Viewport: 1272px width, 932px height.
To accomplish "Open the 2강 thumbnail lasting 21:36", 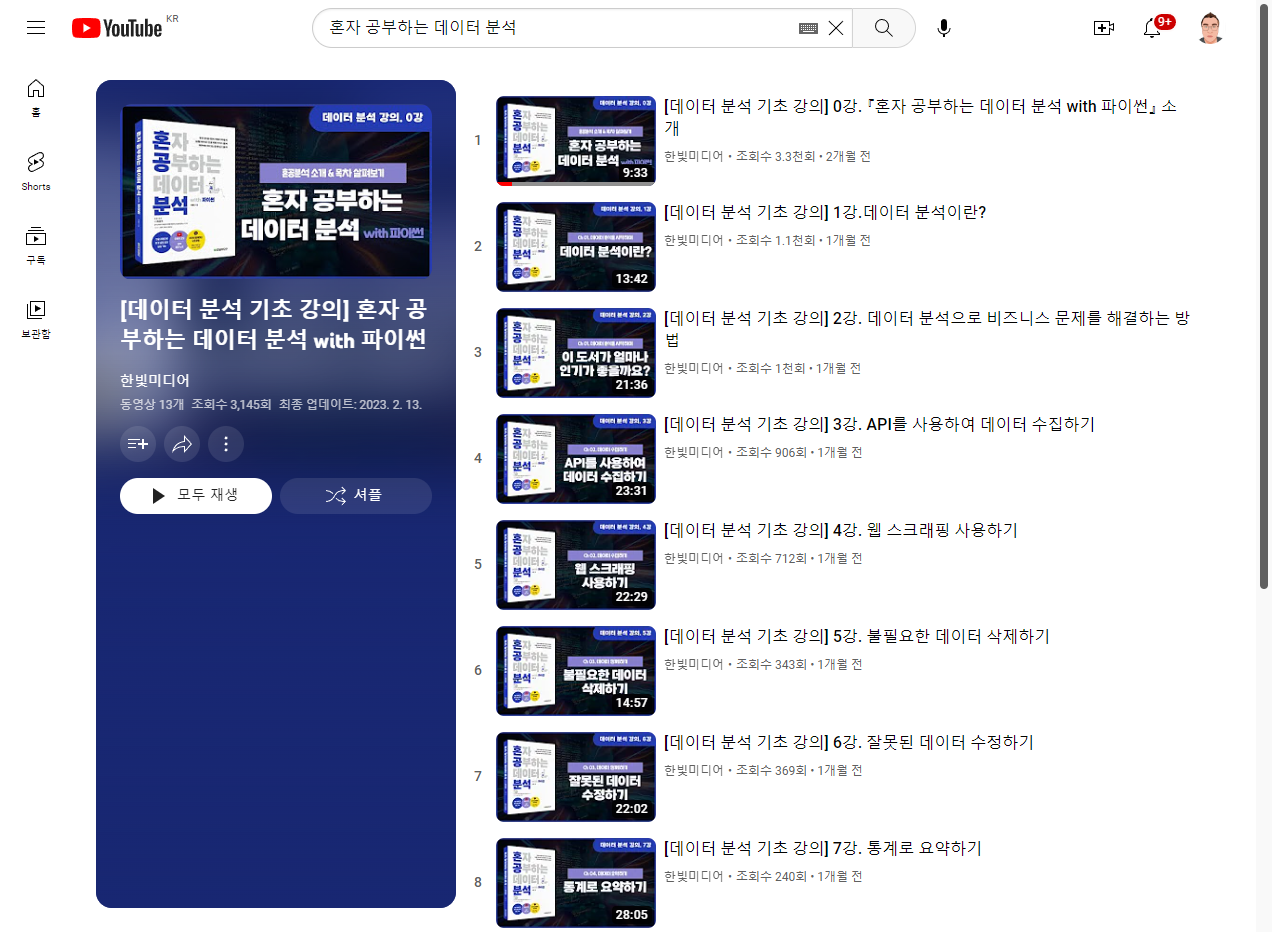I will pos(576,353).
